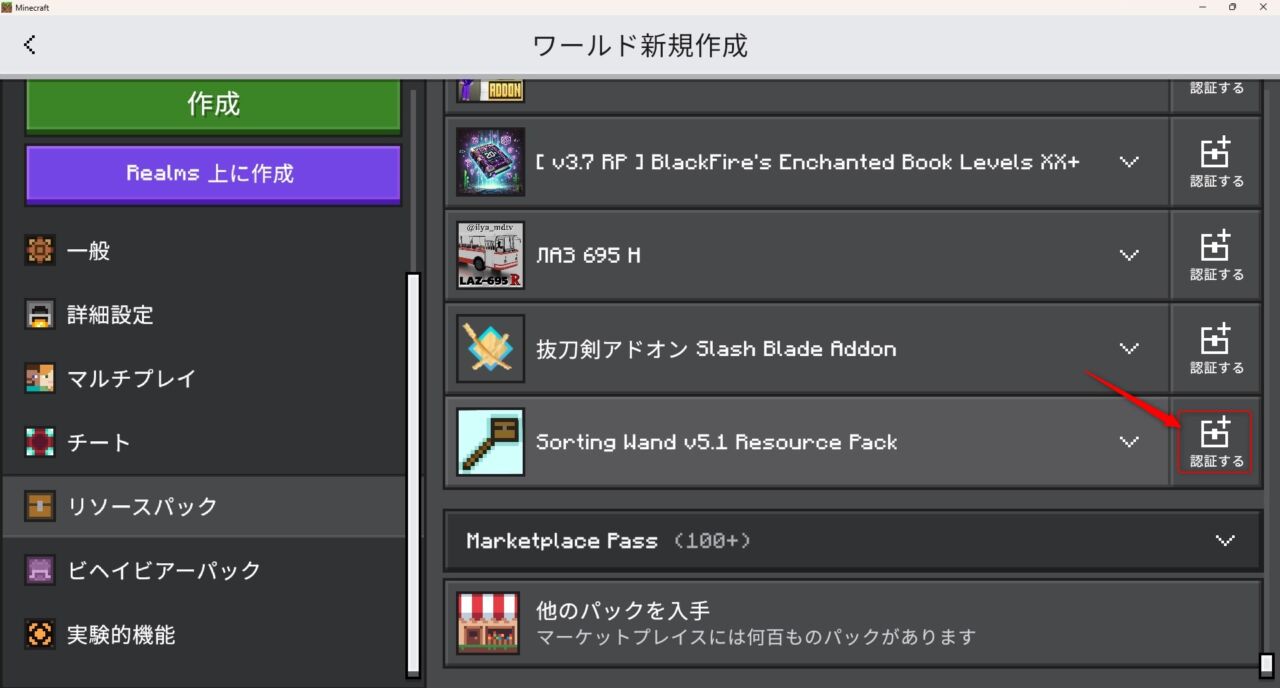This screenshot has height=688, width=1280.
Task: Open 他のパックを入手 marketplace link
Action: 853,623
